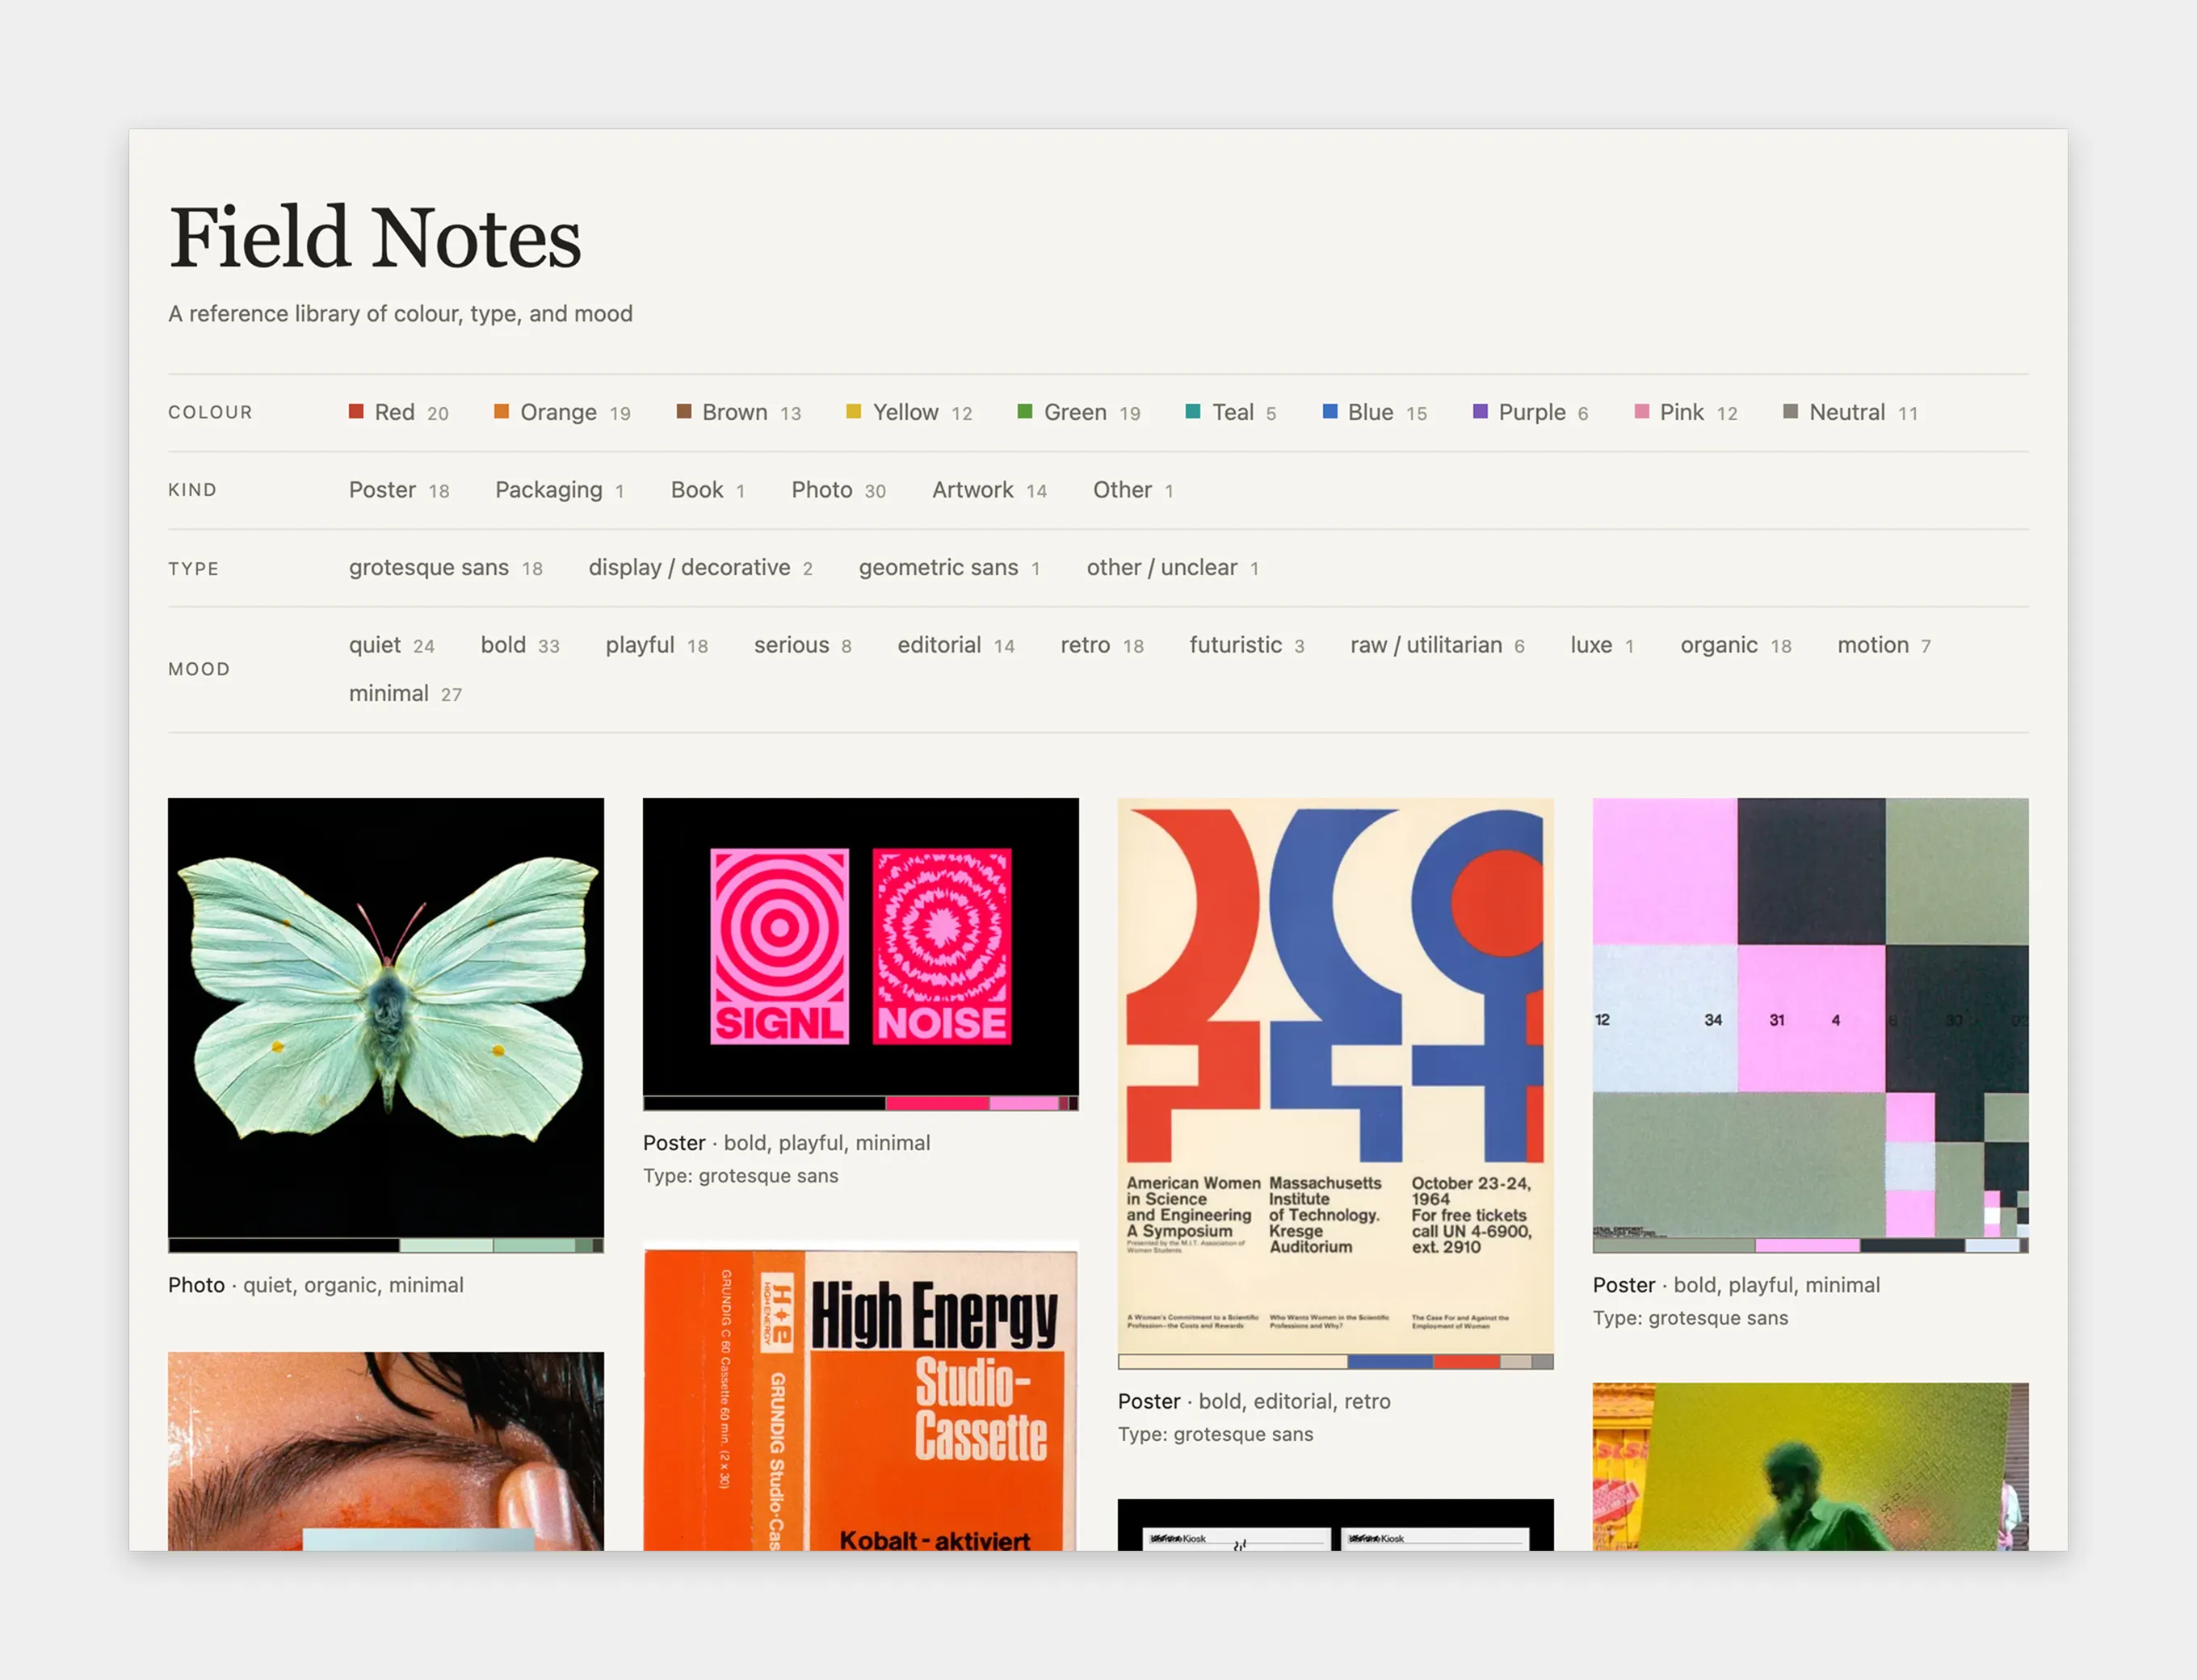The height and width of the screenshot is (1680, 2197).
Task: Filter by display / decorative type
Action: 700,568
